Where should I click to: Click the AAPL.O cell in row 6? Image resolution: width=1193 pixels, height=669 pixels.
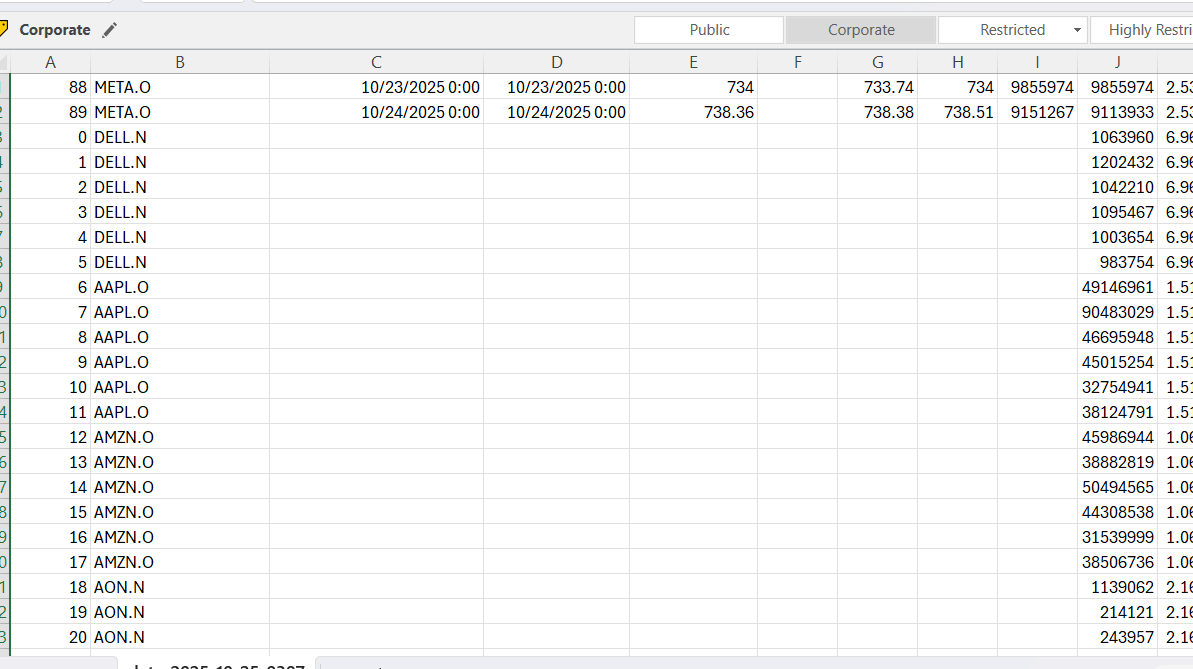(180, 288)
